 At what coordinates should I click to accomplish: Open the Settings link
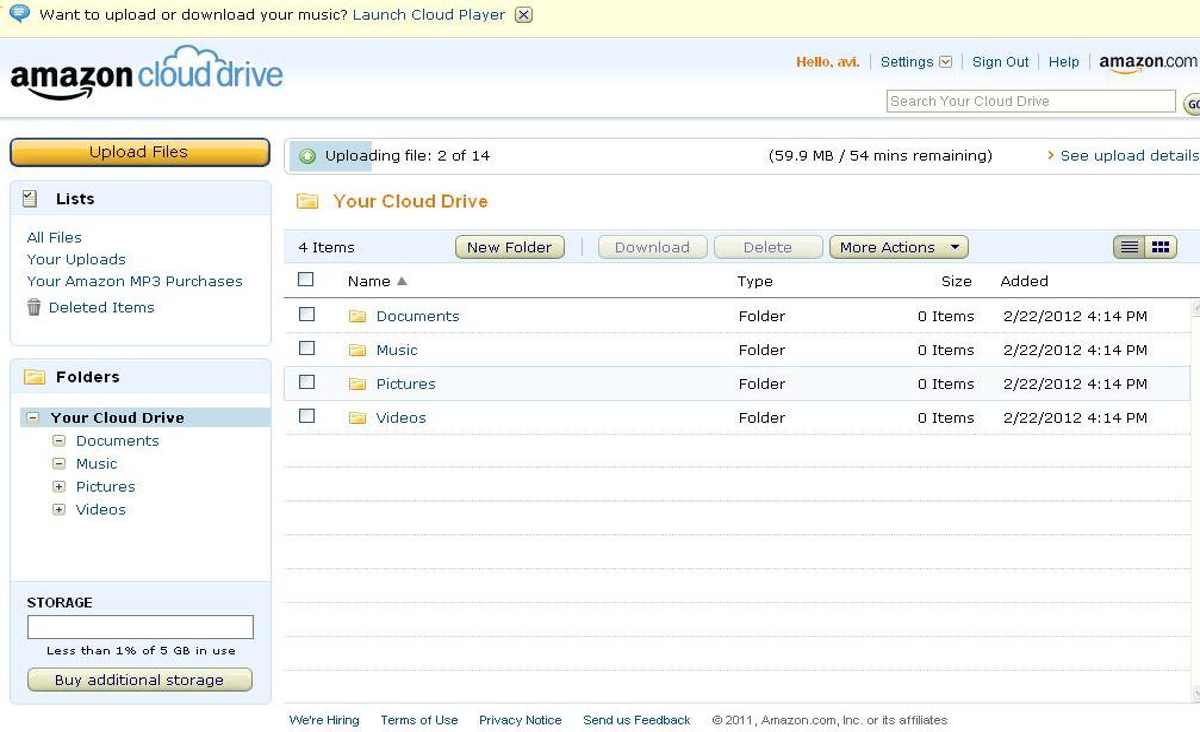906,62
